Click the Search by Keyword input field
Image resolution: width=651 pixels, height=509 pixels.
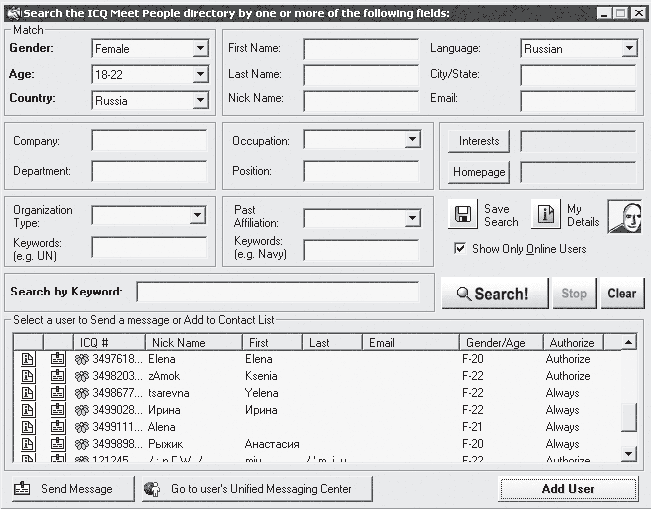[278, 292]
